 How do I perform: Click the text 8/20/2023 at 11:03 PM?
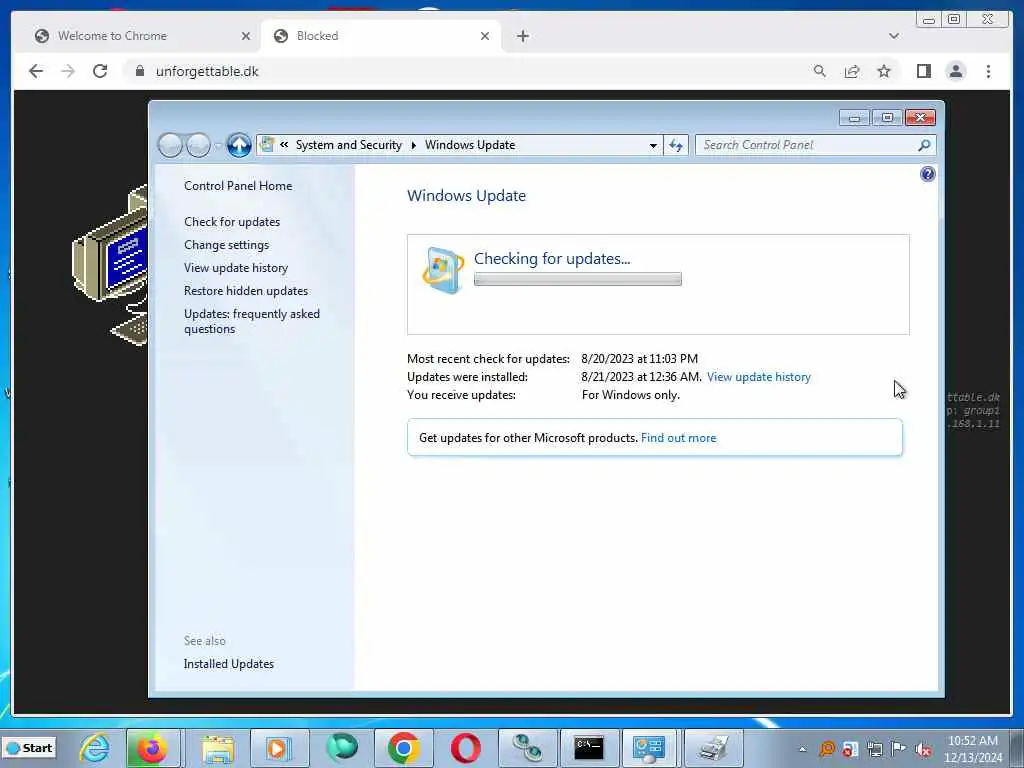tap(639, 359)
